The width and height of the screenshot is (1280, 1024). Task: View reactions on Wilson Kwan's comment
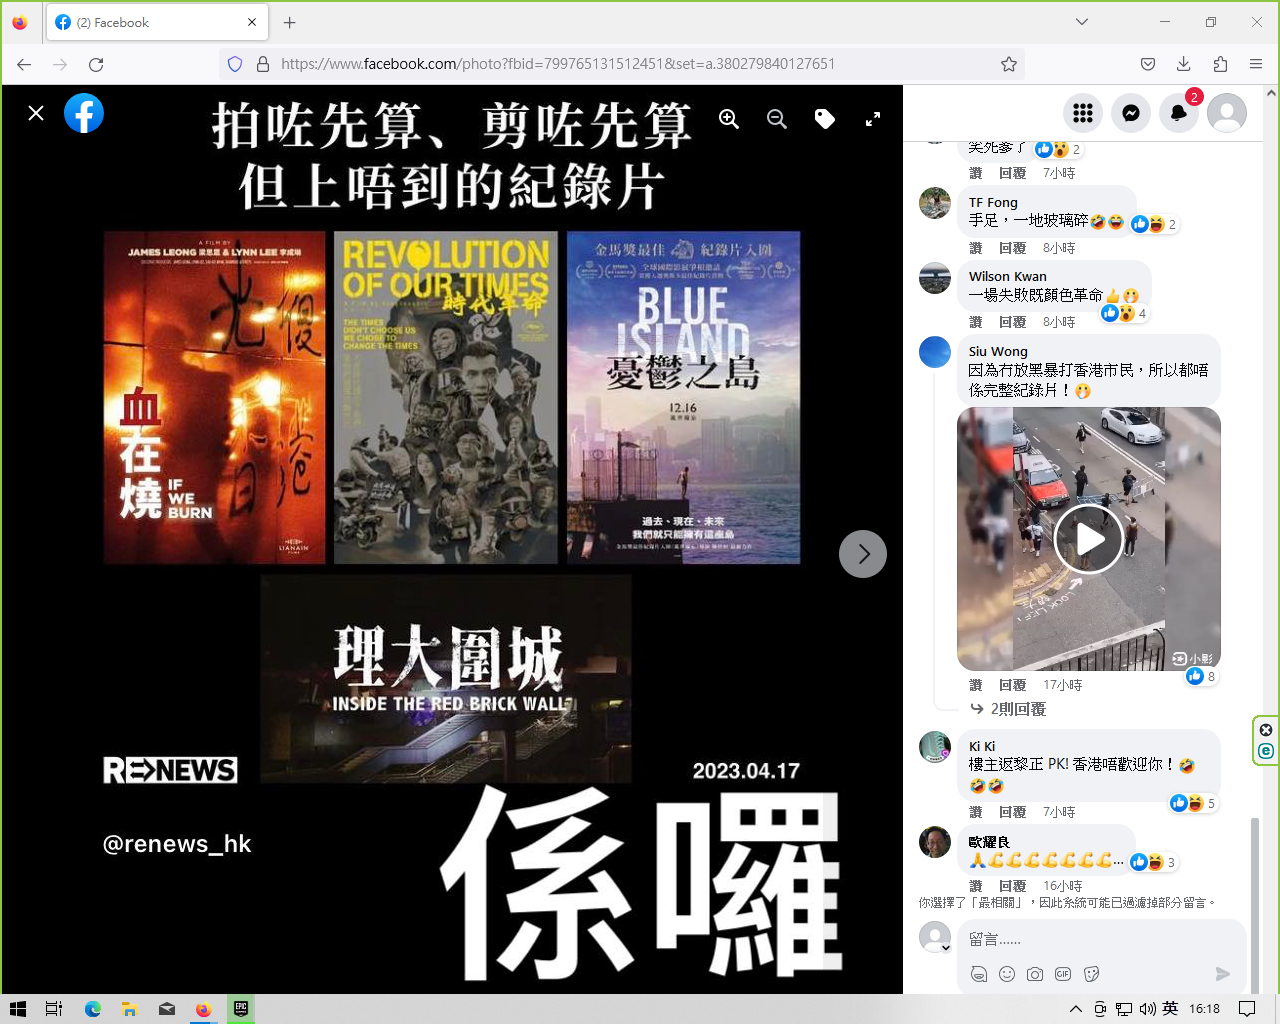[x=1124, y=313]
